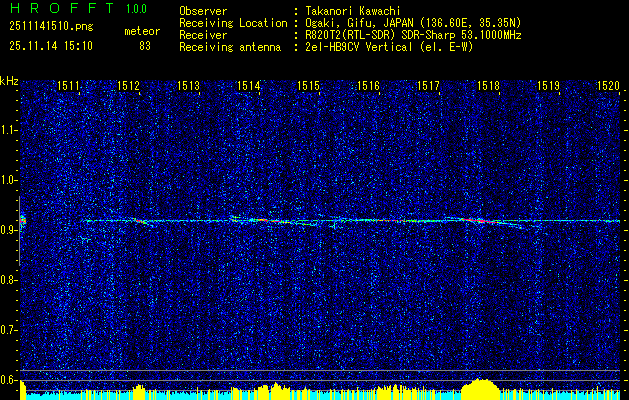This screenshot has height=400, width=629.
Task: Click time marker 1511
Action: [x=68, y=85]
